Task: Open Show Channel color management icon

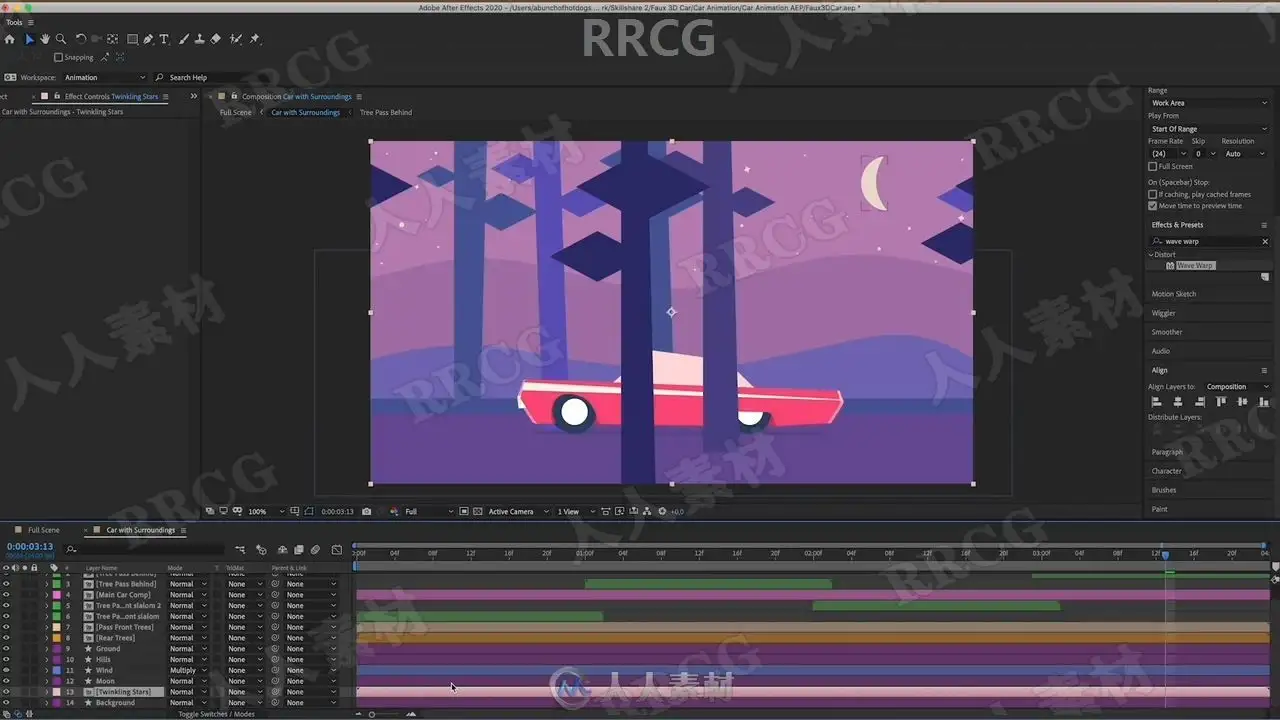Action: click(x=393, y=511)
